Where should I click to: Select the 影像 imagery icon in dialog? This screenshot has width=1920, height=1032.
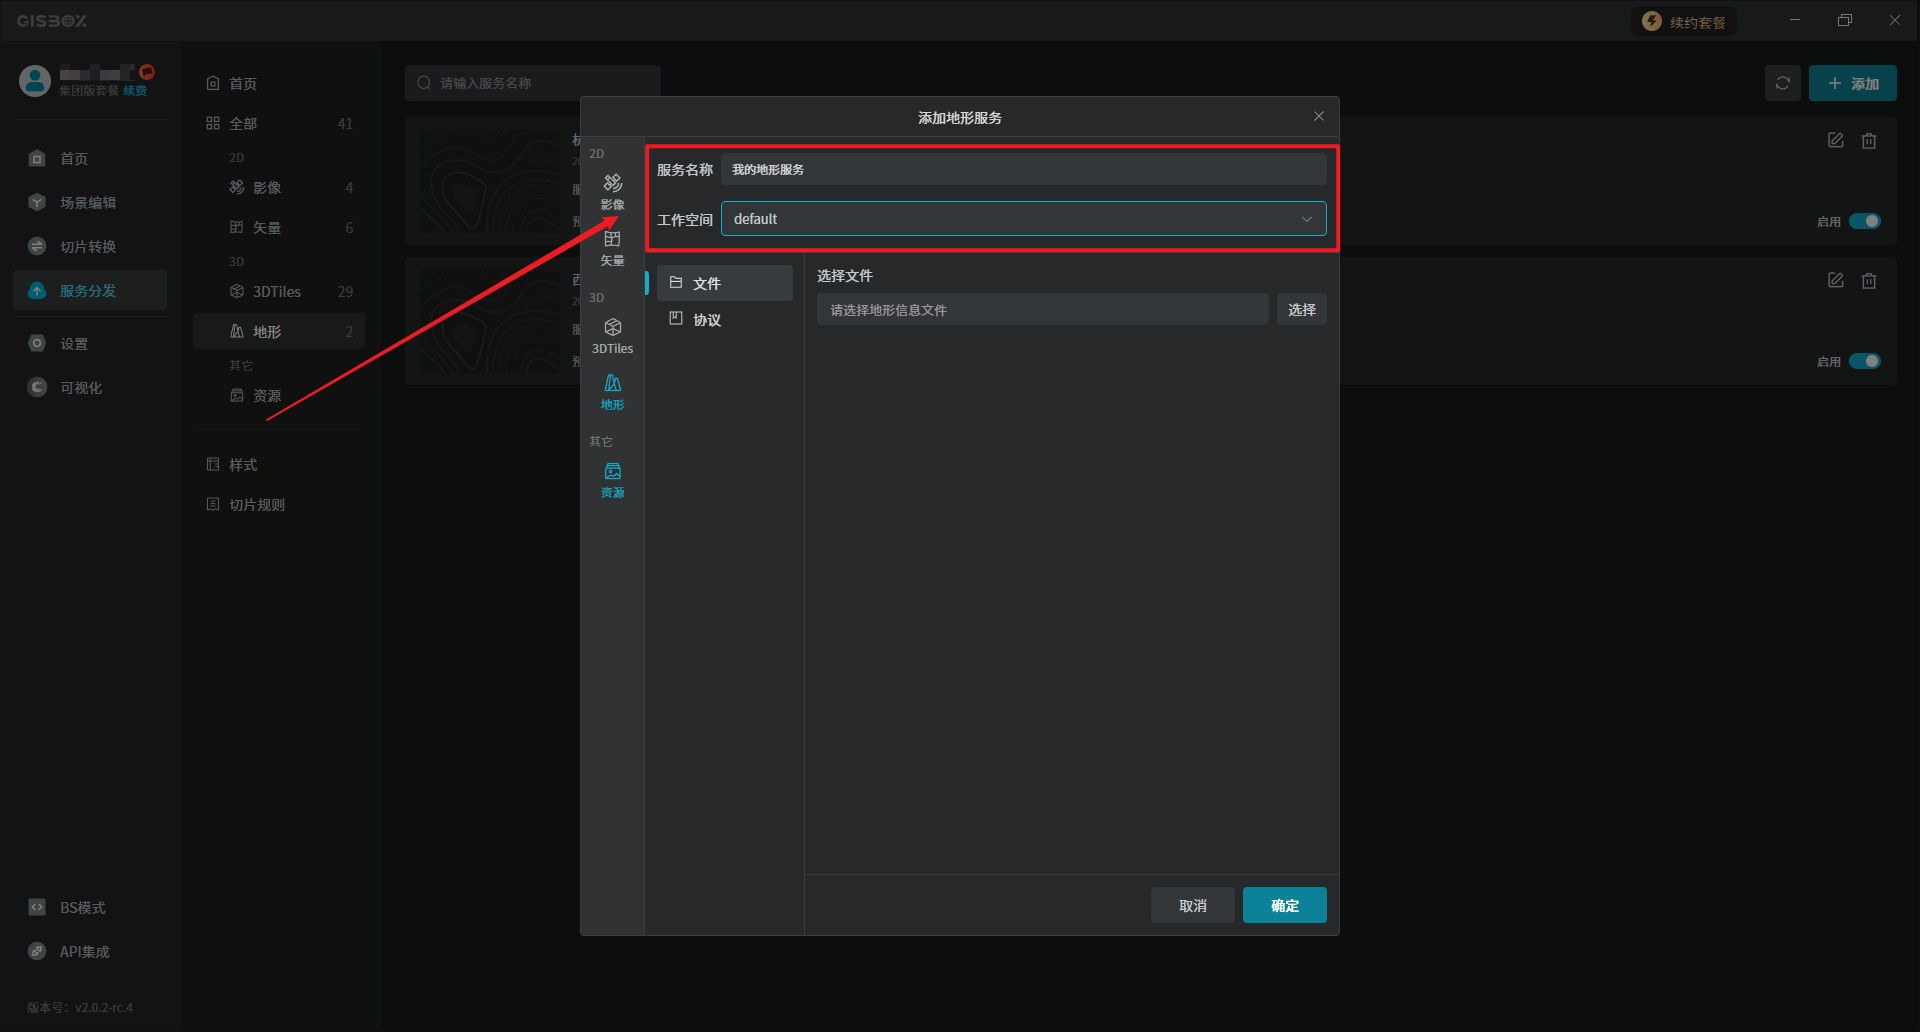tap(612, 190)
